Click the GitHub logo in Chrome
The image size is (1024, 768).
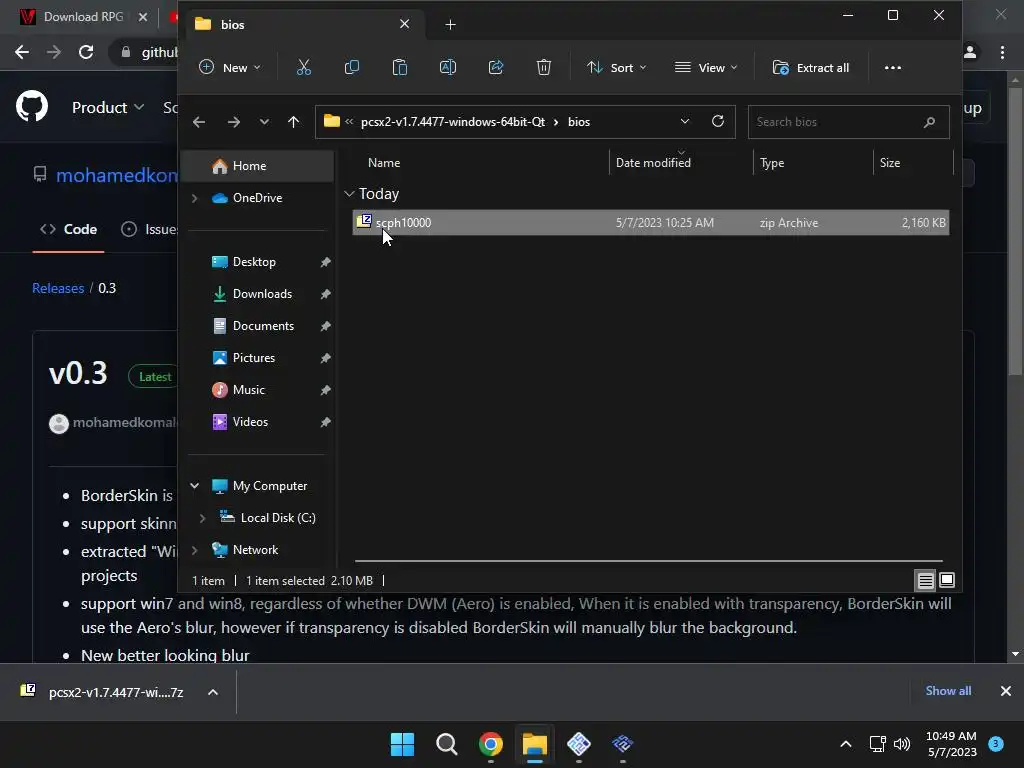pyautogui.click(x=32, y=107)
